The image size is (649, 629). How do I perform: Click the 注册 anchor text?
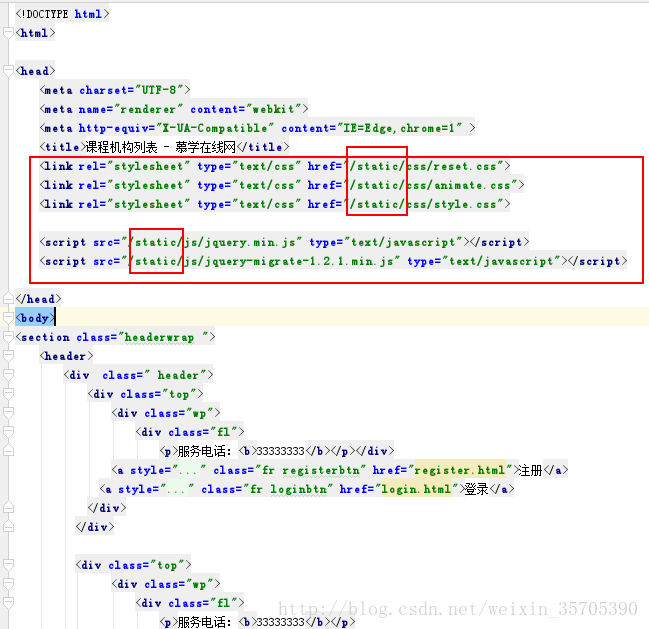click(531, 470)
